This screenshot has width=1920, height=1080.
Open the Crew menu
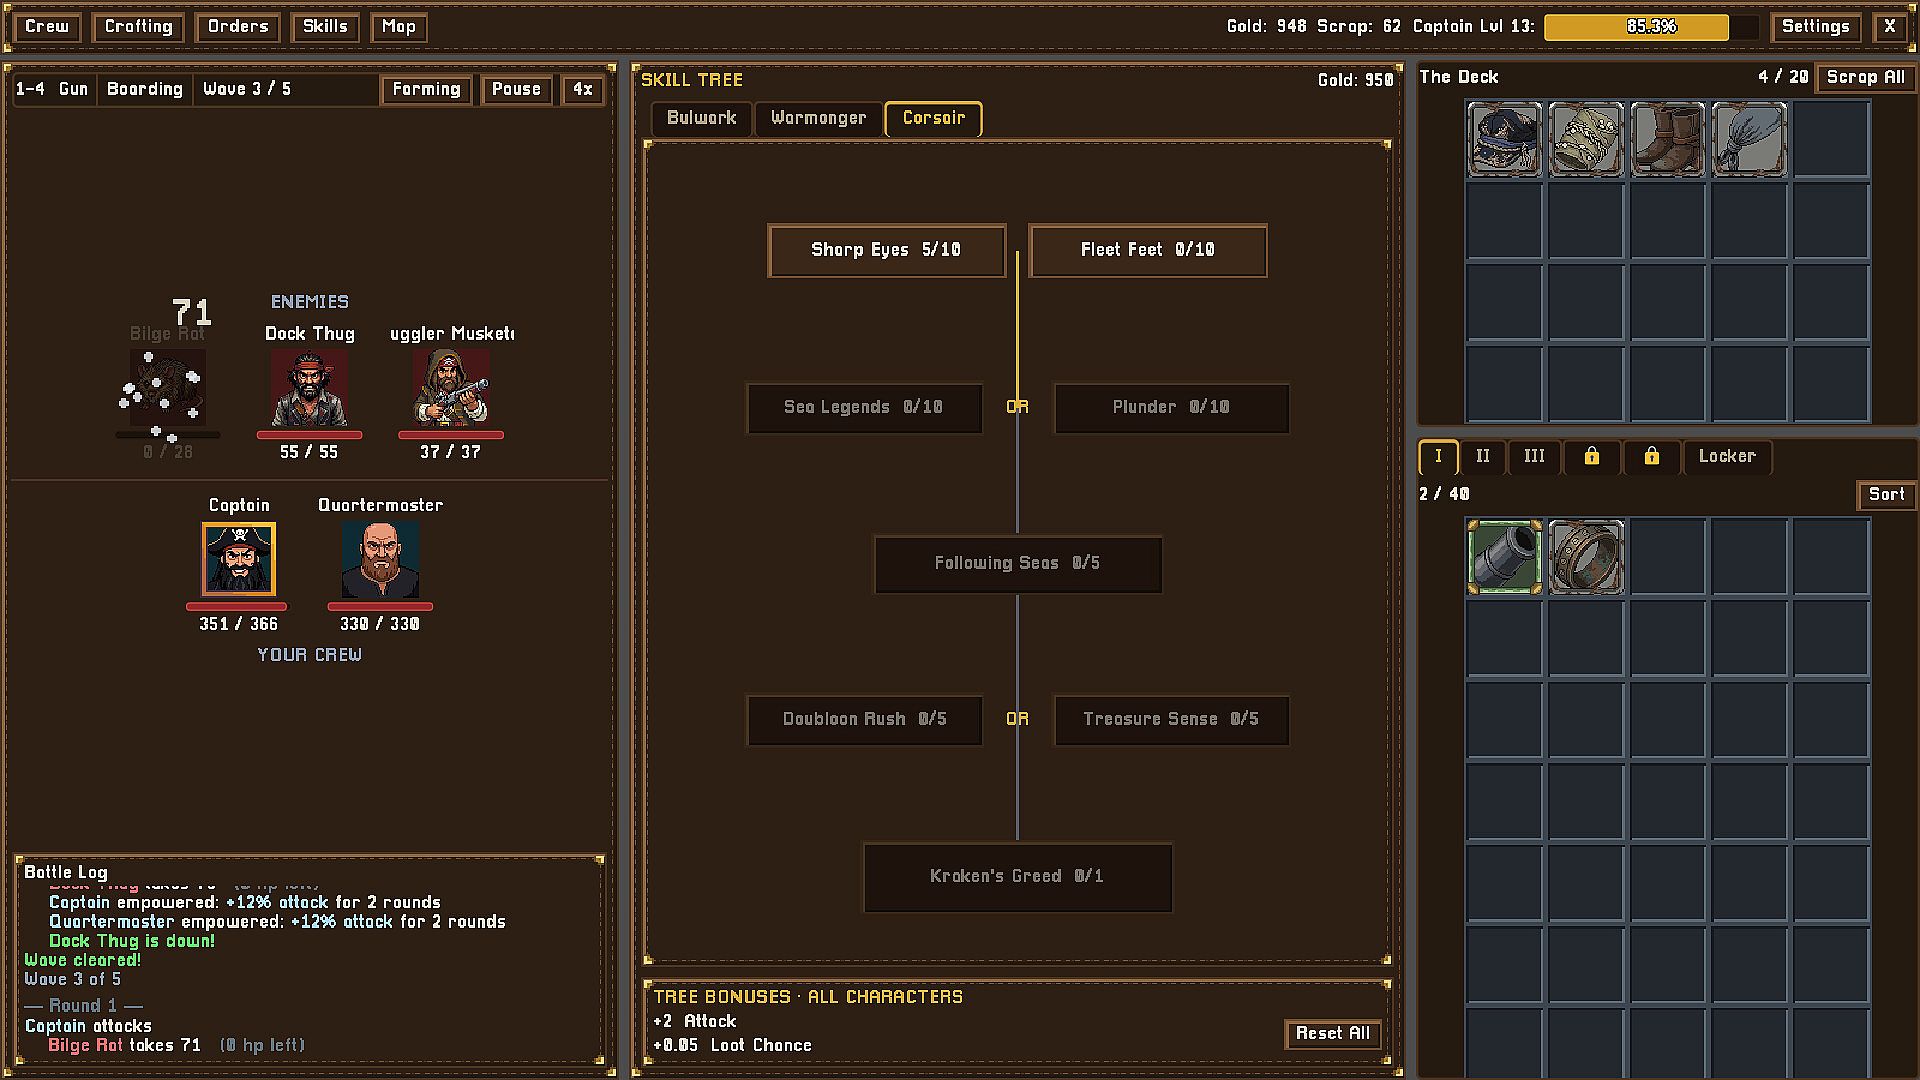coord(47,27)
